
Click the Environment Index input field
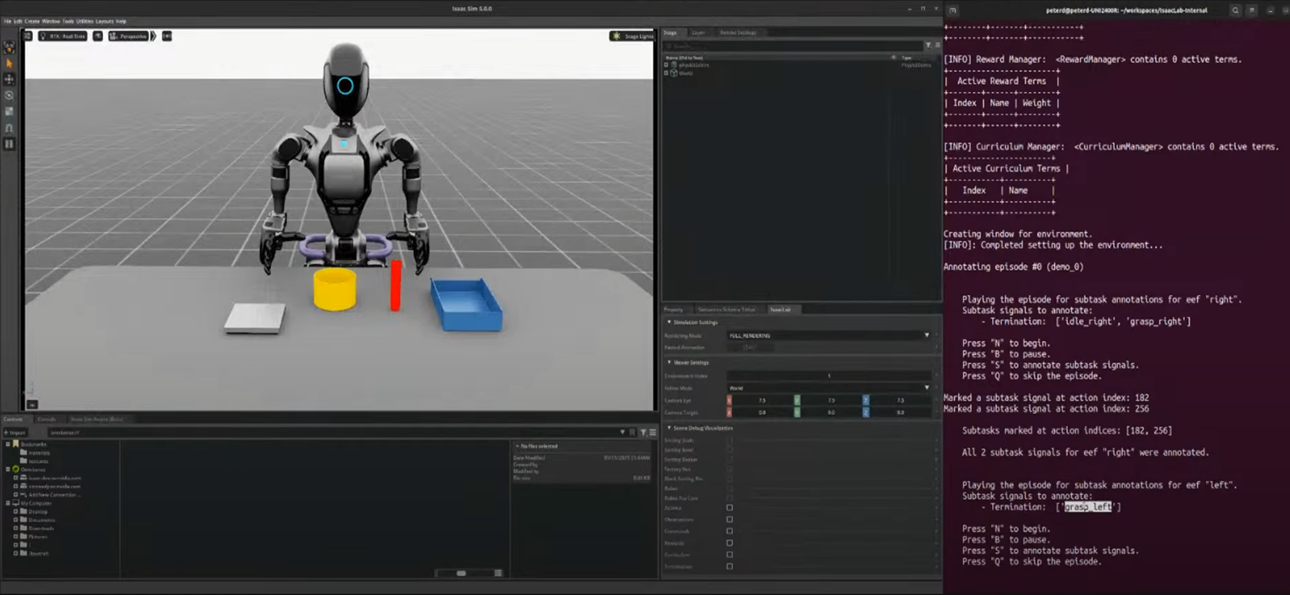(829, 375)
